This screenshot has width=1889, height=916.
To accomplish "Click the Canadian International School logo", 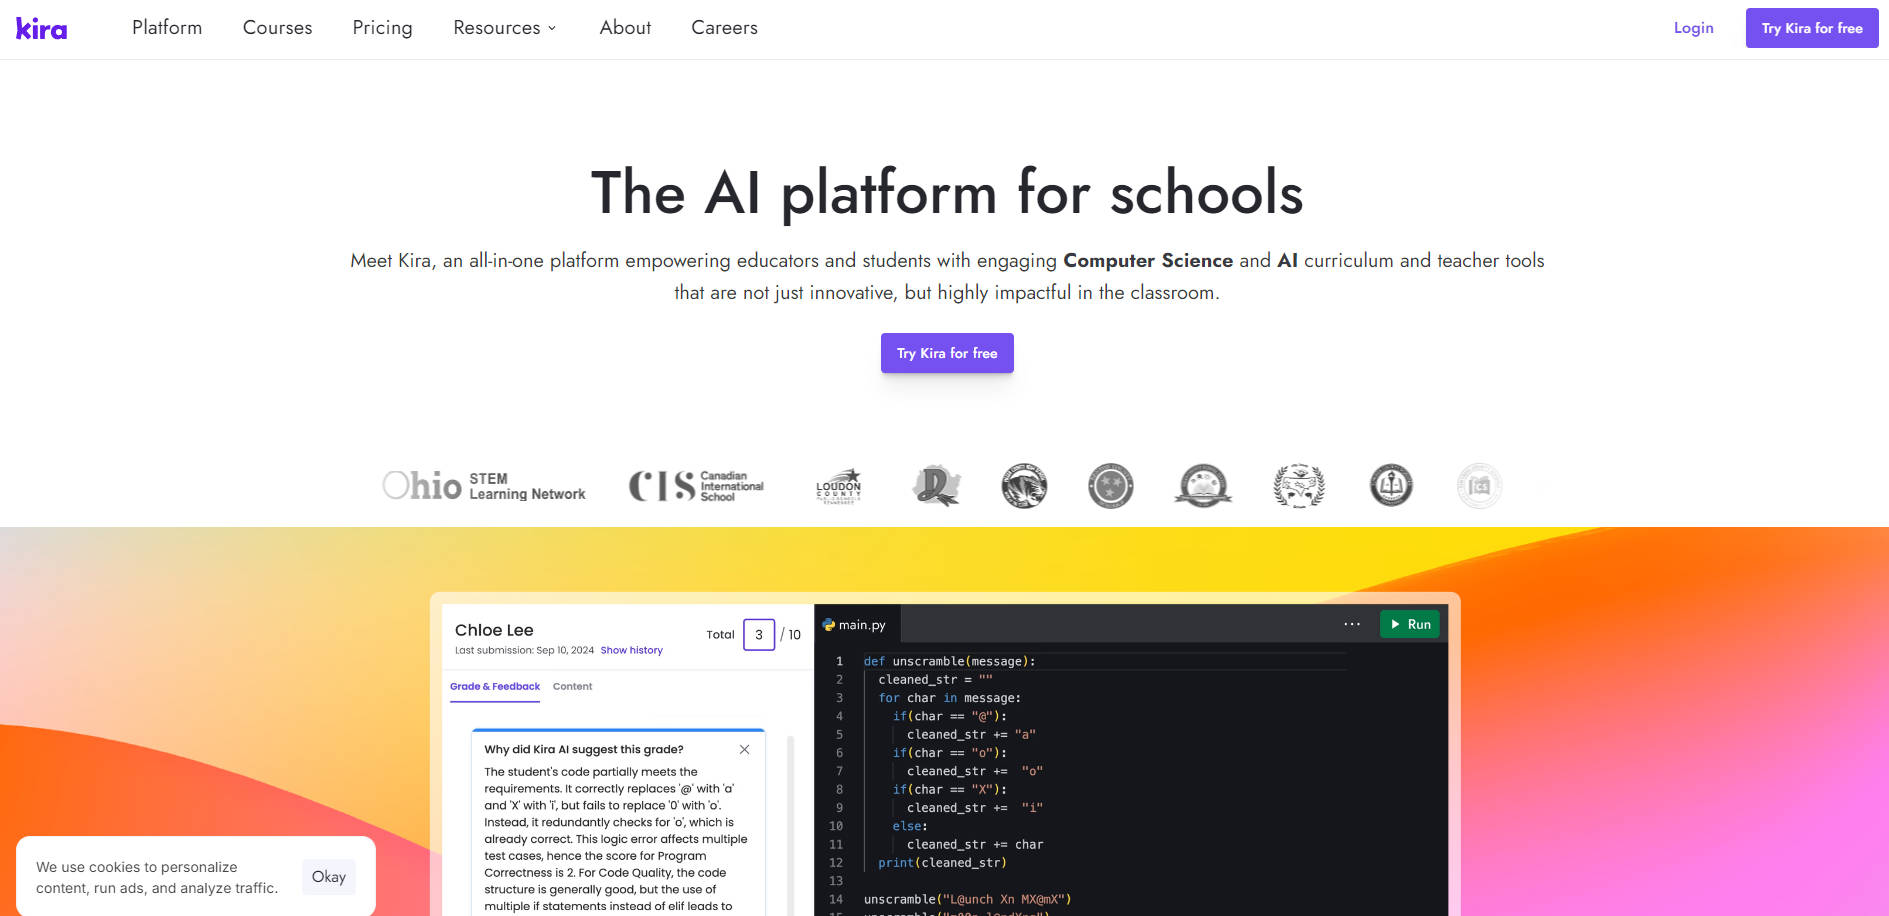I will click(x=696, y=486).
